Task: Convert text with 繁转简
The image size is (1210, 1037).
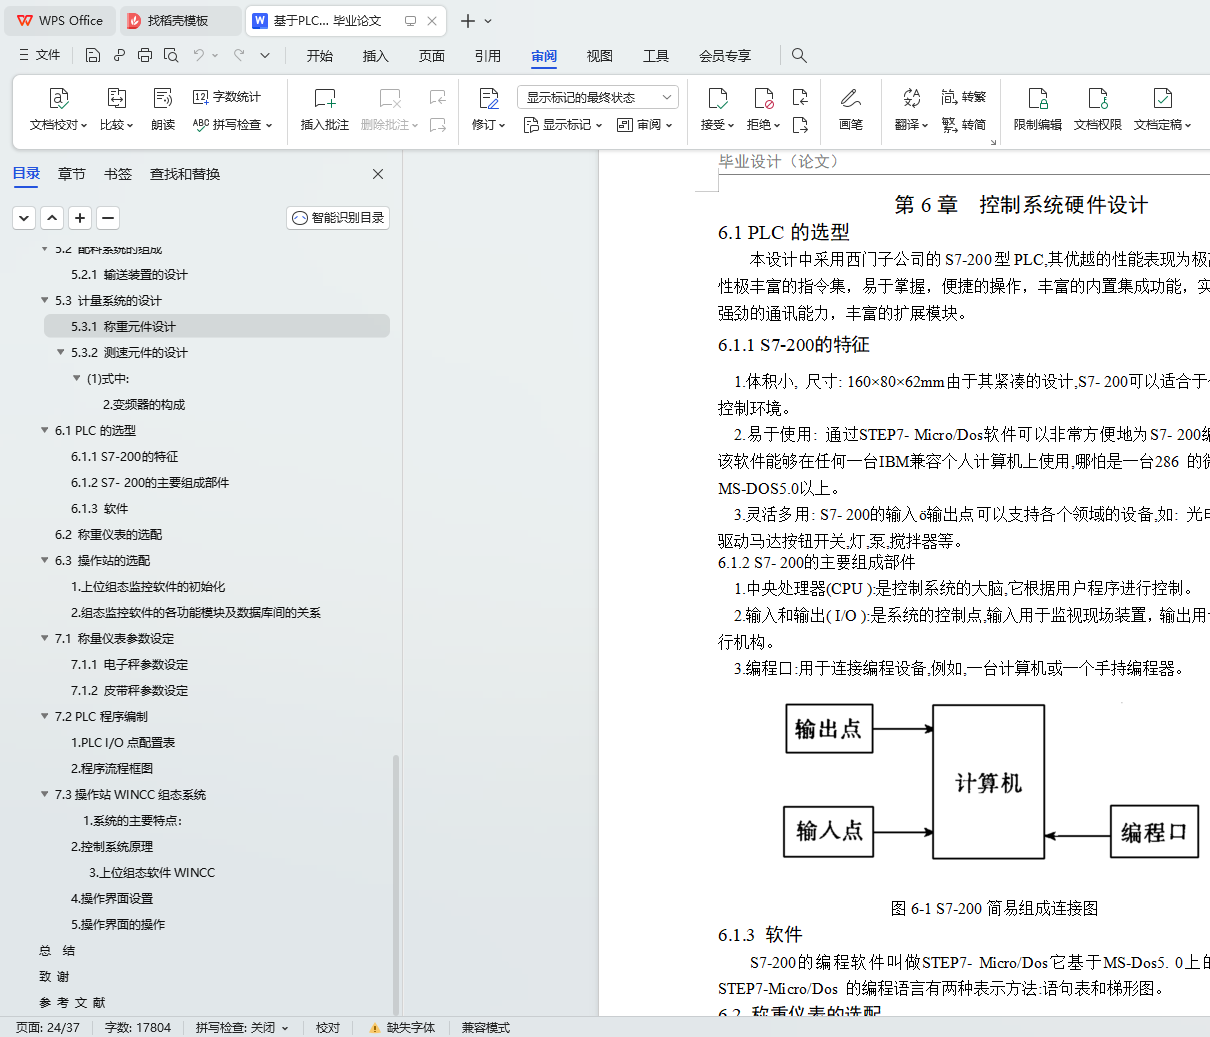Action: click(964, 125)
